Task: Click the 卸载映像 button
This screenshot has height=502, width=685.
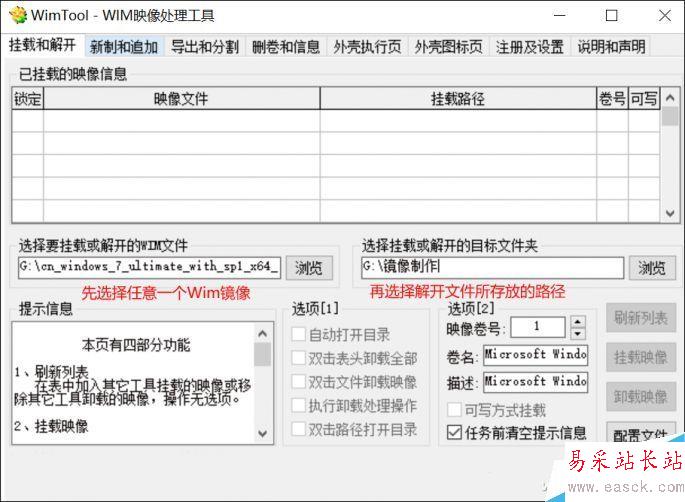Action: pyautogui.click(x=641, y=397)
